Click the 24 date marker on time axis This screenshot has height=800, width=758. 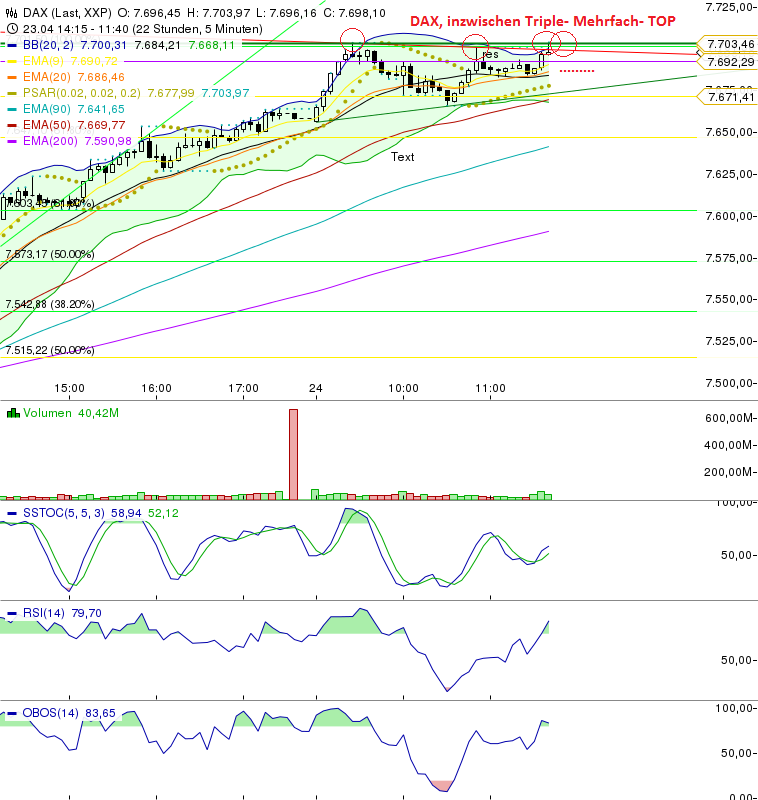pos(316,388)
